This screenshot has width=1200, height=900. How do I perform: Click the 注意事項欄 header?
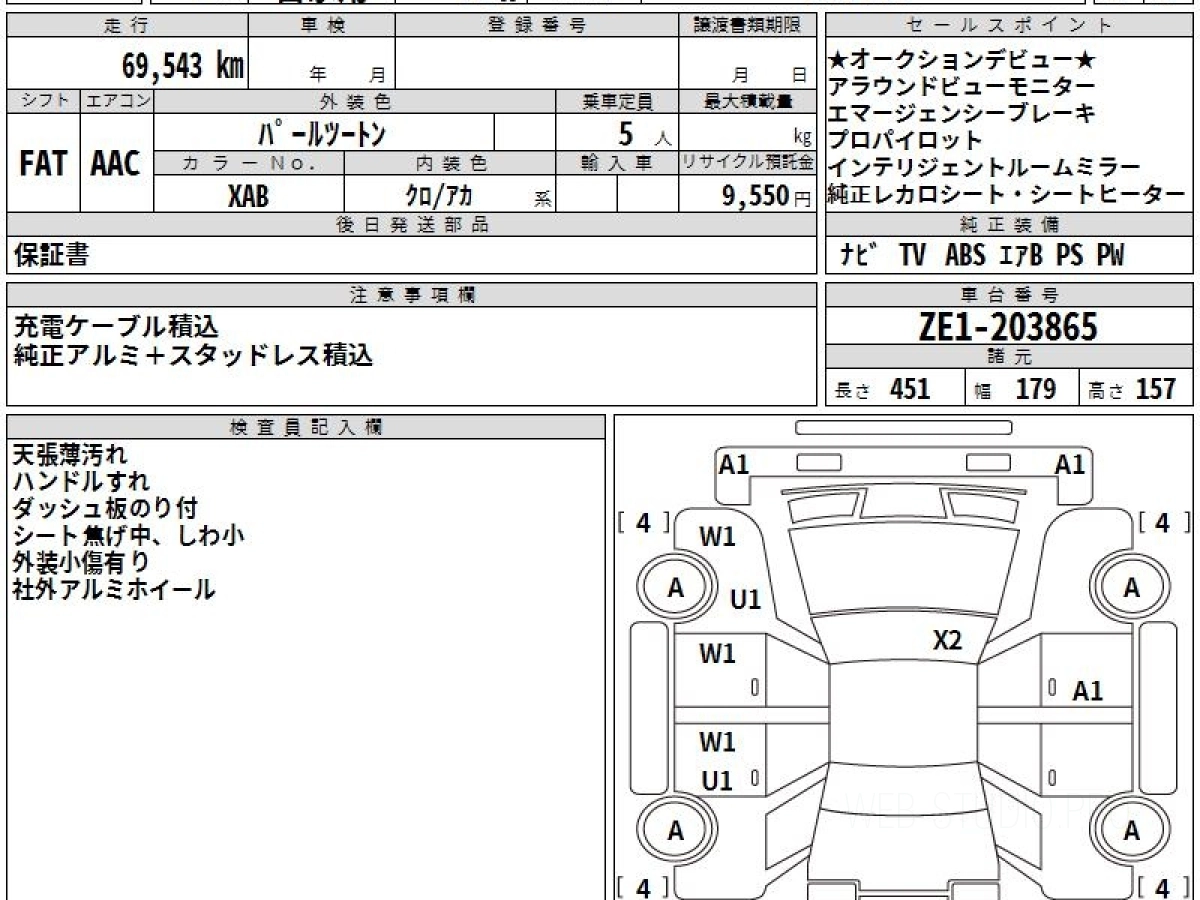tap(411, 295)
